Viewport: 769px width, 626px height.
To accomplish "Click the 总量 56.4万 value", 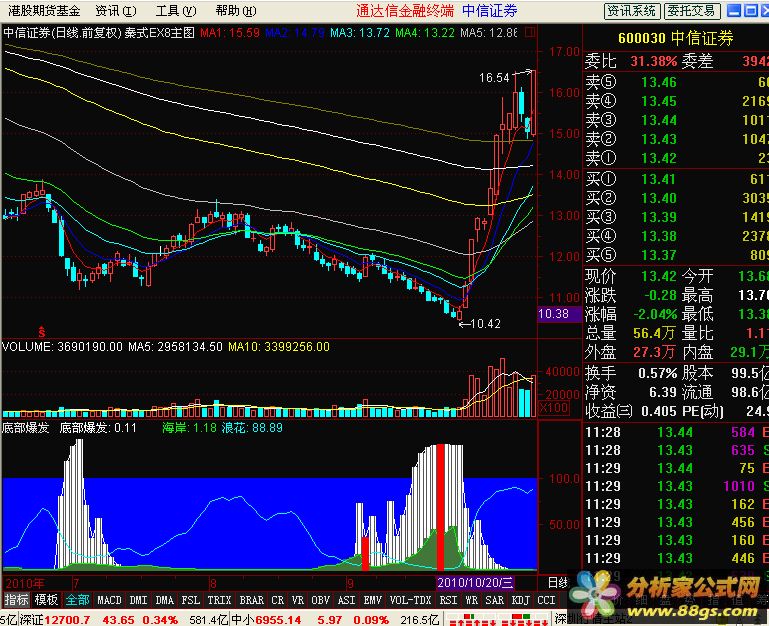I will click(x=655, y=333).
